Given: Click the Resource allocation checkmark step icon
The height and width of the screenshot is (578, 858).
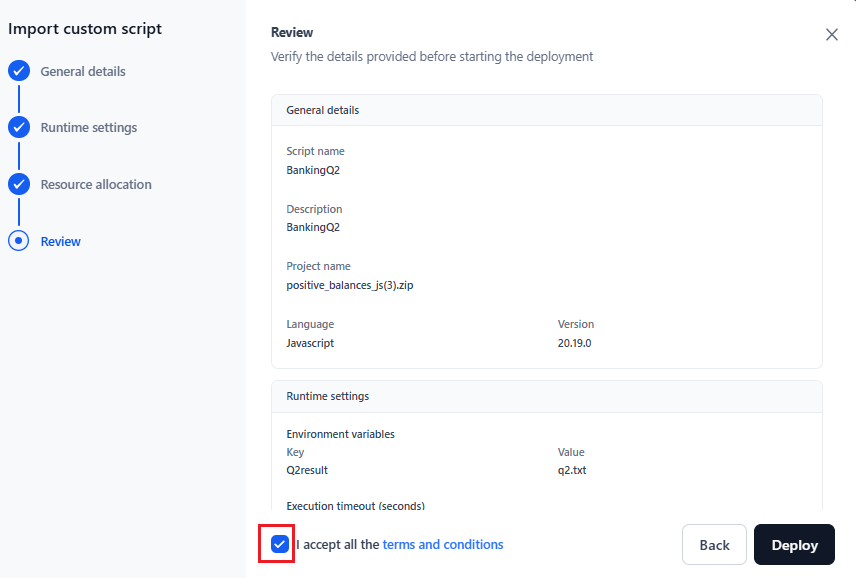Looking at the screenshot, I should pos(18,184).
